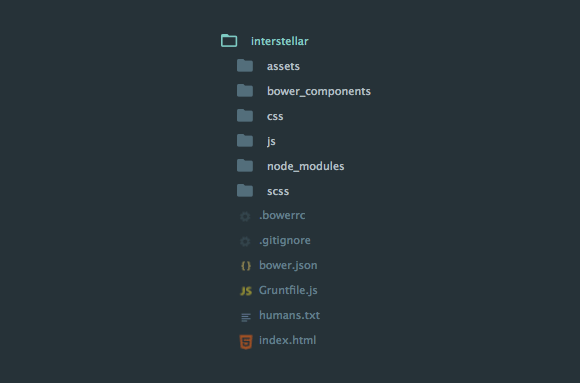Expand the bower_components folder
This screenshot has height=383, width=580.
245,90
